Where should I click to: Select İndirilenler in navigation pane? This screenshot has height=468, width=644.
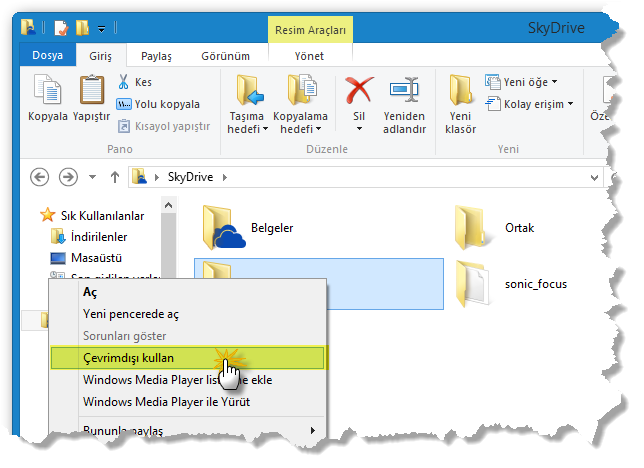click(x=90, y=237)
